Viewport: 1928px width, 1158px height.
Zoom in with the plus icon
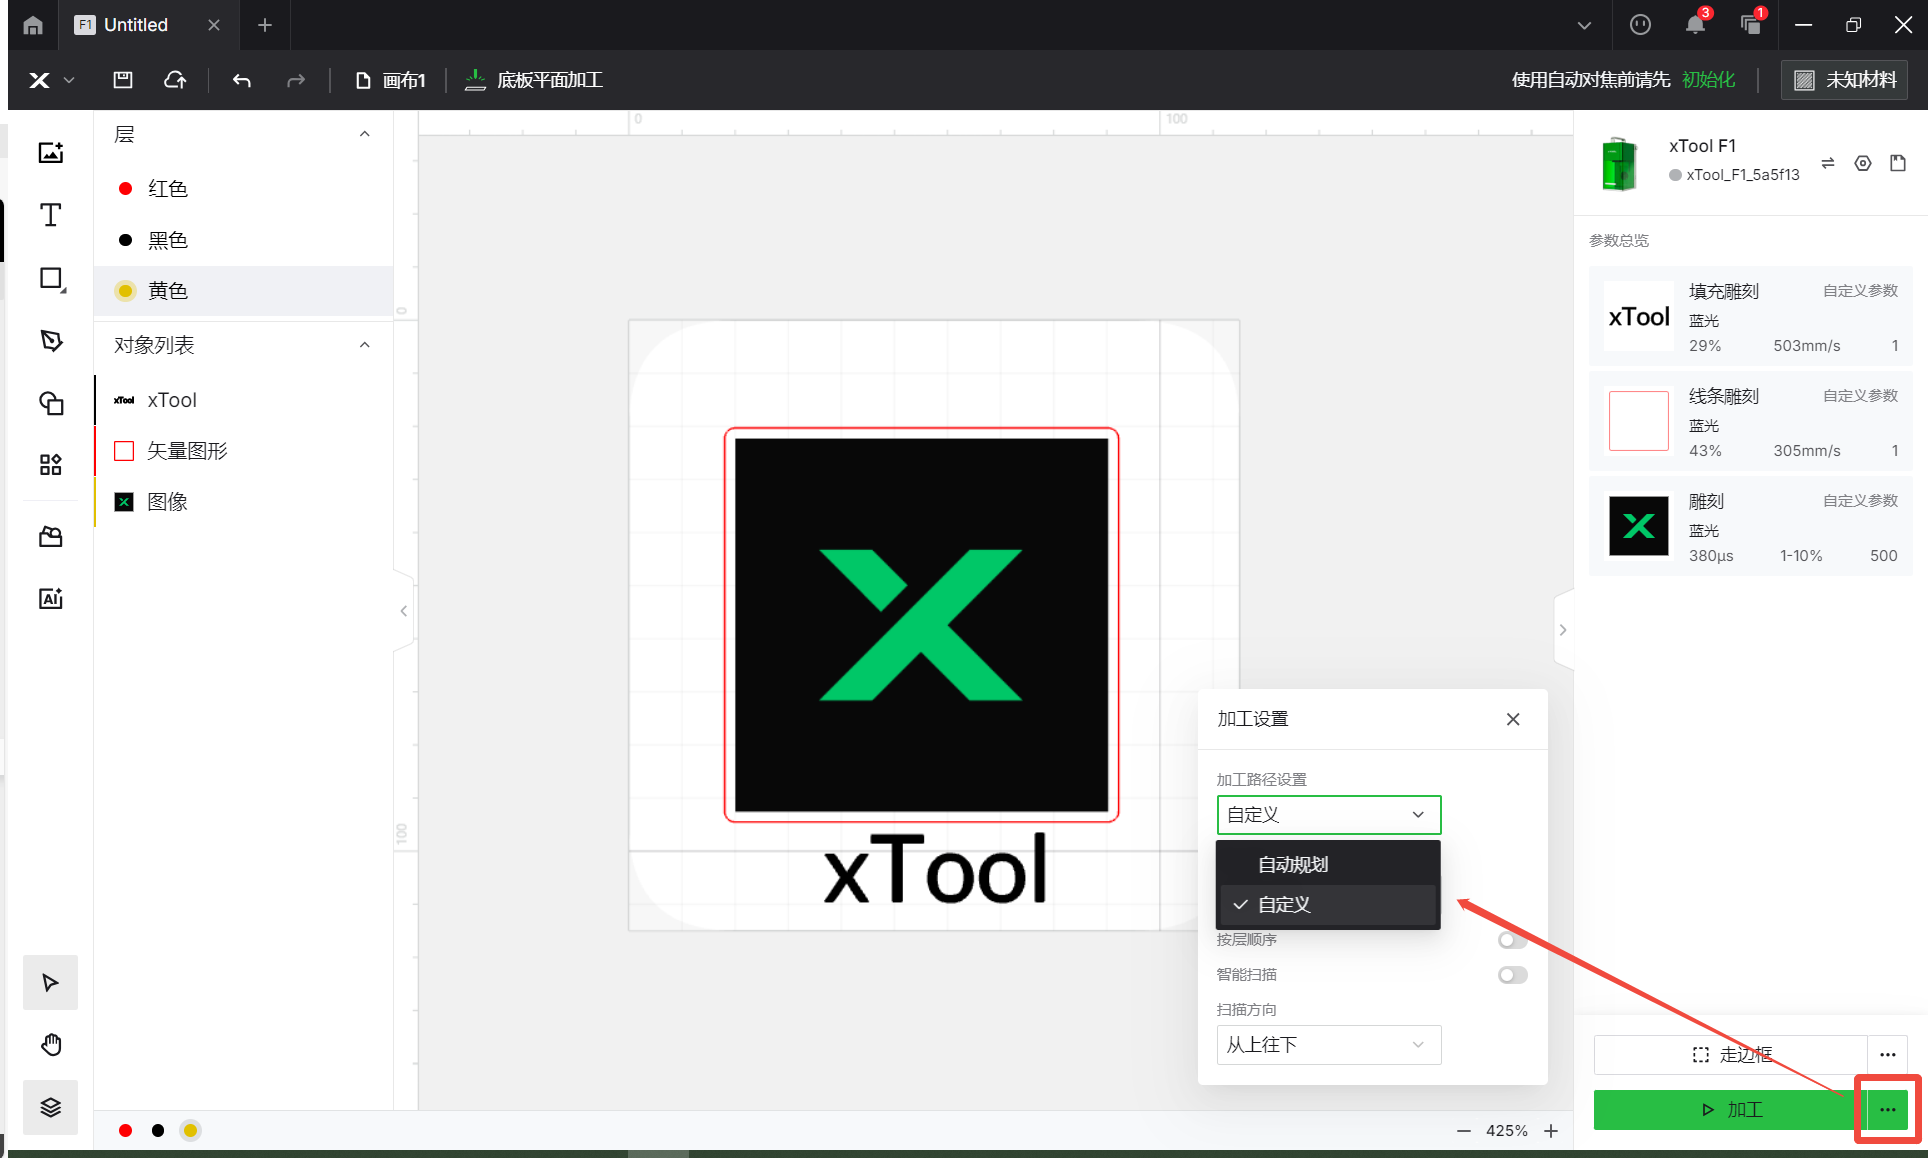(1551, 1131)
